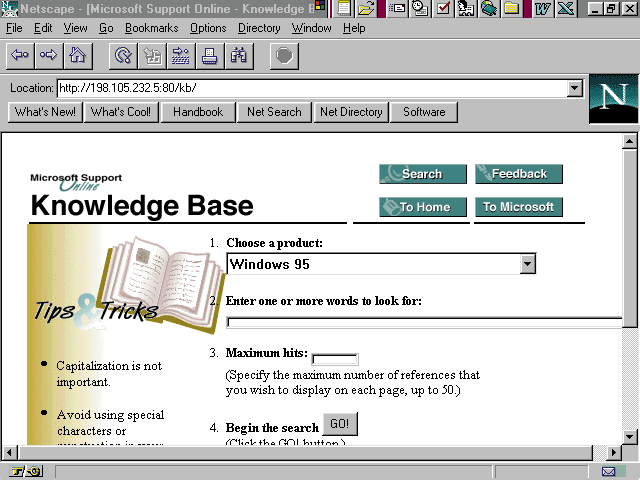Open the Help menu
Image resolution: width=640 pixels, height=480 pixels.
[x=354, y=28]
